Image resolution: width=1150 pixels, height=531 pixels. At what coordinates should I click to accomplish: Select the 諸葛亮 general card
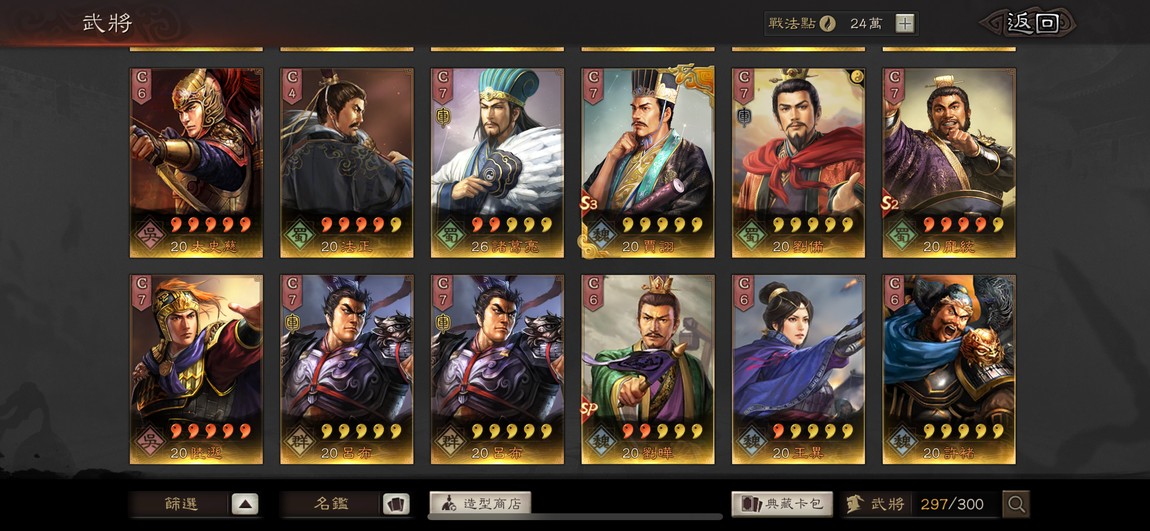(497, 163)
